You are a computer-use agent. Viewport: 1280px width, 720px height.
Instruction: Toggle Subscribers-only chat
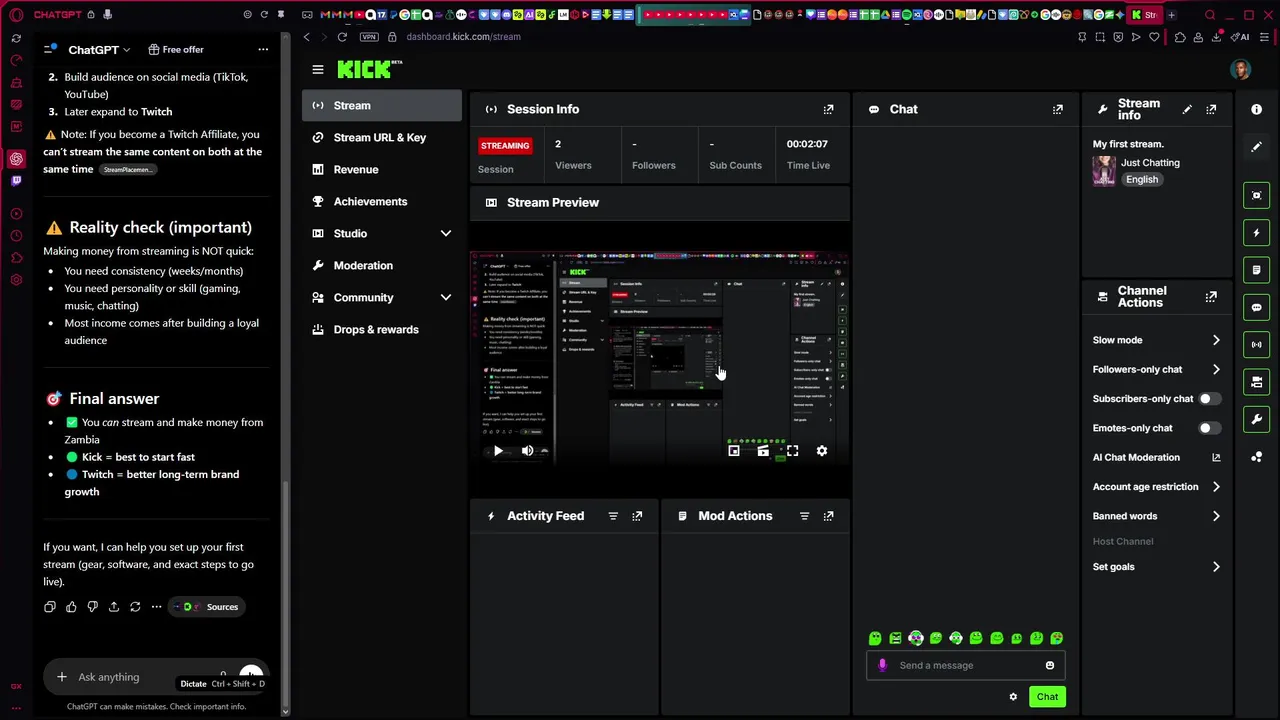tap(1210, 399)
